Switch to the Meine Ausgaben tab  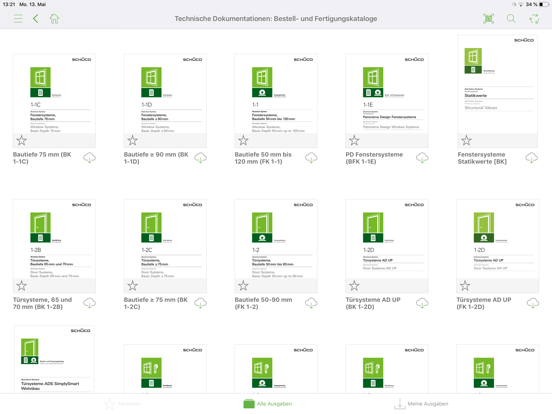pyautogui.click(x=421, y=404)
